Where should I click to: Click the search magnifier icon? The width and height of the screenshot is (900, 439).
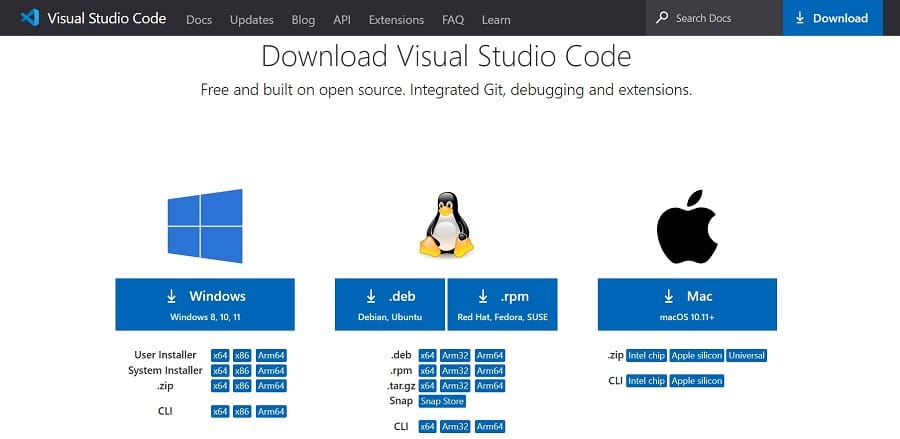click(662, 17)
